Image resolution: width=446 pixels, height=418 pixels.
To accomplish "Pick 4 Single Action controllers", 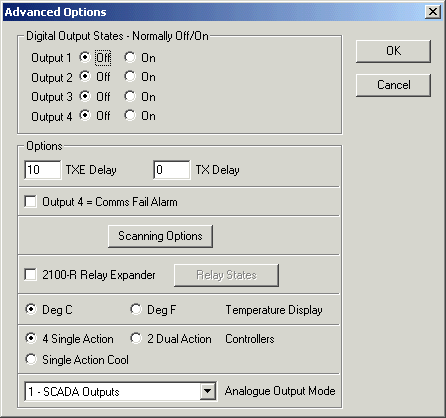I will coord(31,338).
